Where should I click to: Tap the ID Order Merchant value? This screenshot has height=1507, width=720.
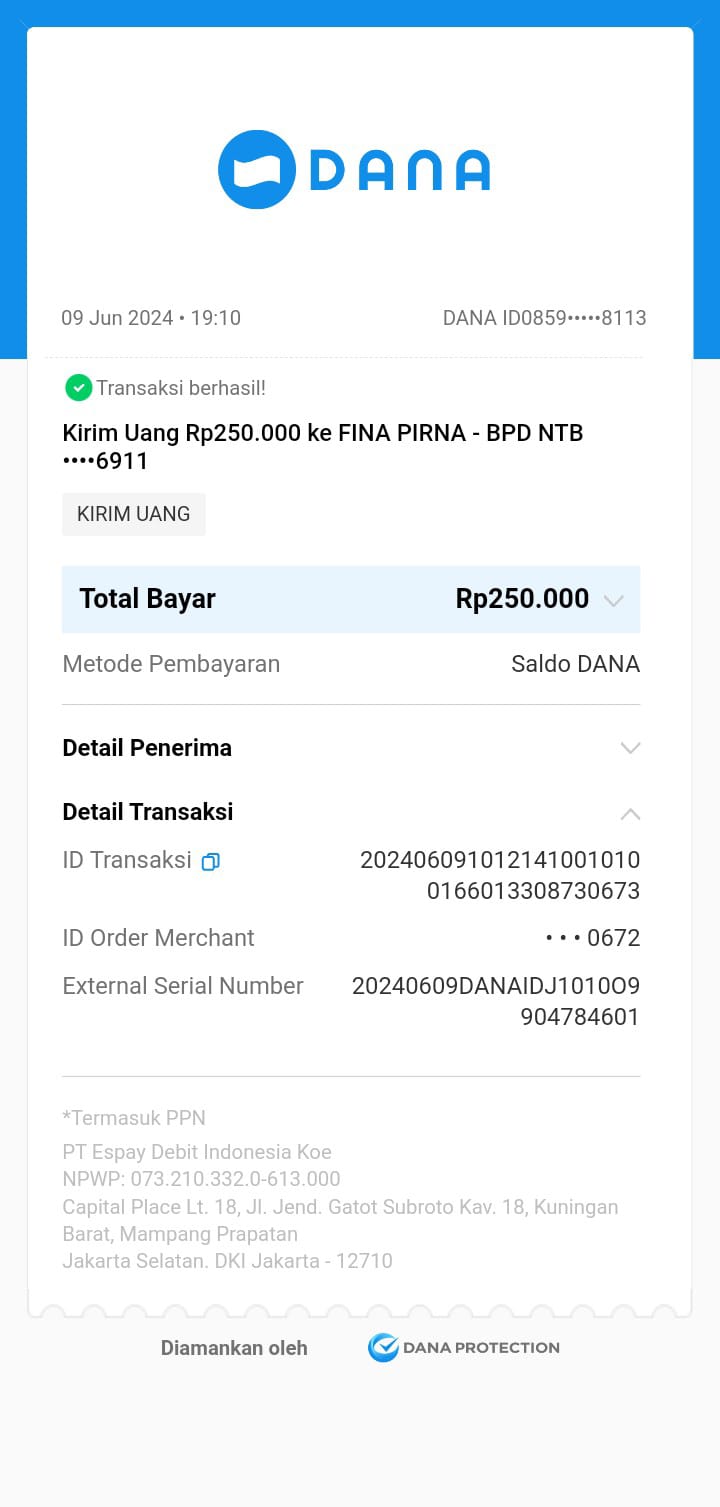(x=592, y=938)
